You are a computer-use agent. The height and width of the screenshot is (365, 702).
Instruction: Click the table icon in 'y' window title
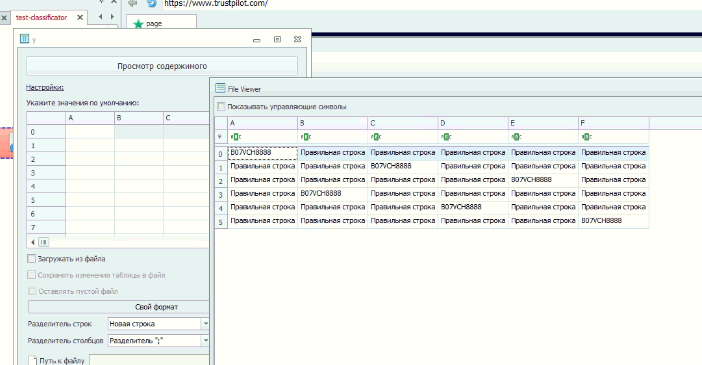click(25, 39)
